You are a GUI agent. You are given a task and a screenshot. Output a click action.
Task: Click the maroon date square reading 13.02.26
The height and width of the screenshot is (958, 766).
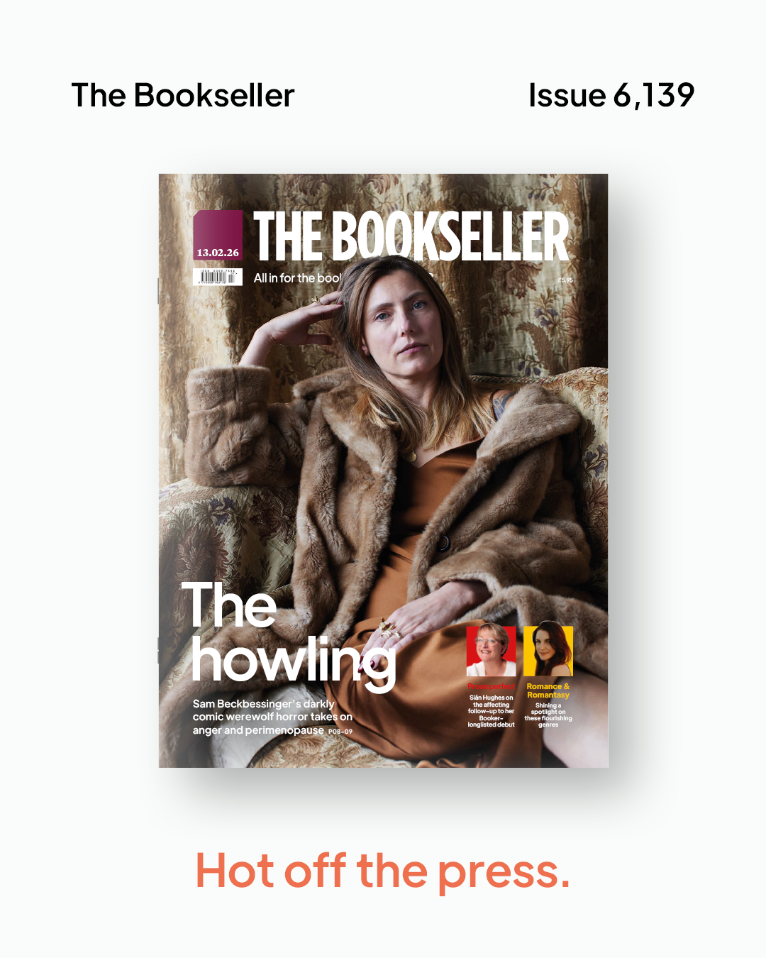tap(218, 235)
